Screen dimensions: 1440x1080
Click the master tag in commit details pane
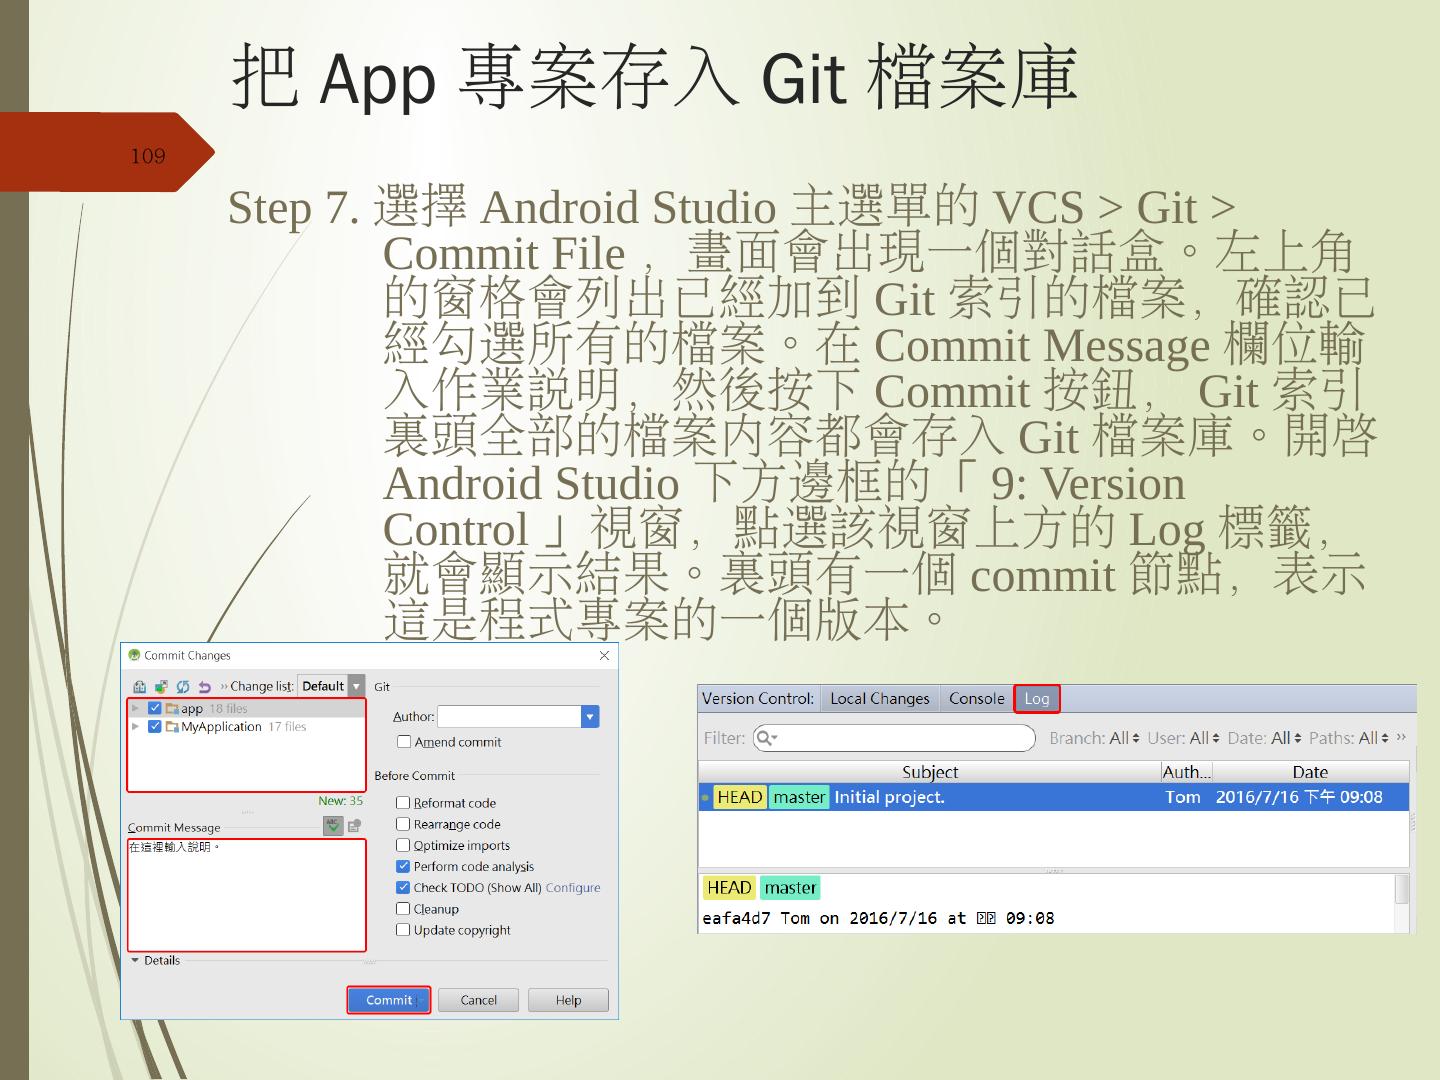click(x=790, y=888)
